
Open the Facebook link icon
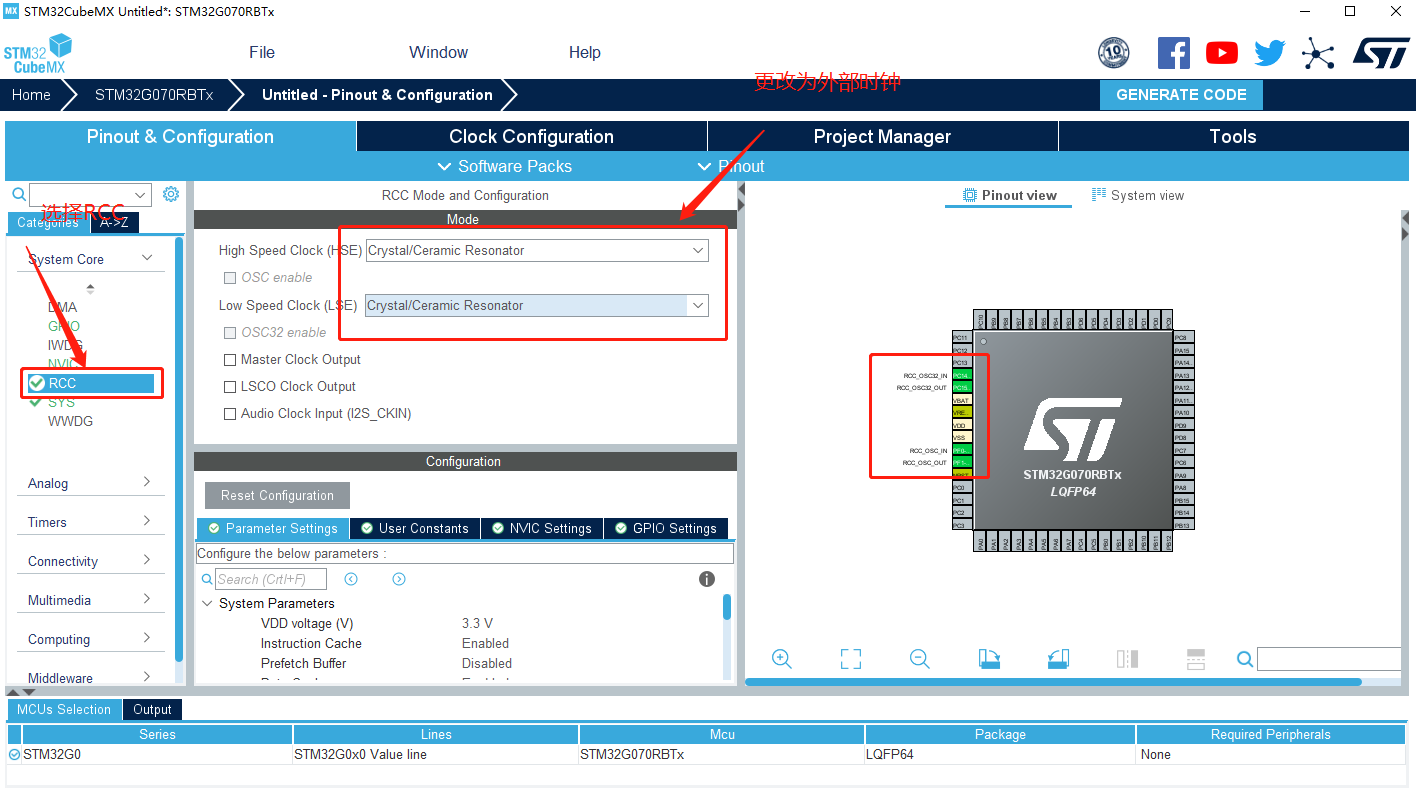point(1174,53)
